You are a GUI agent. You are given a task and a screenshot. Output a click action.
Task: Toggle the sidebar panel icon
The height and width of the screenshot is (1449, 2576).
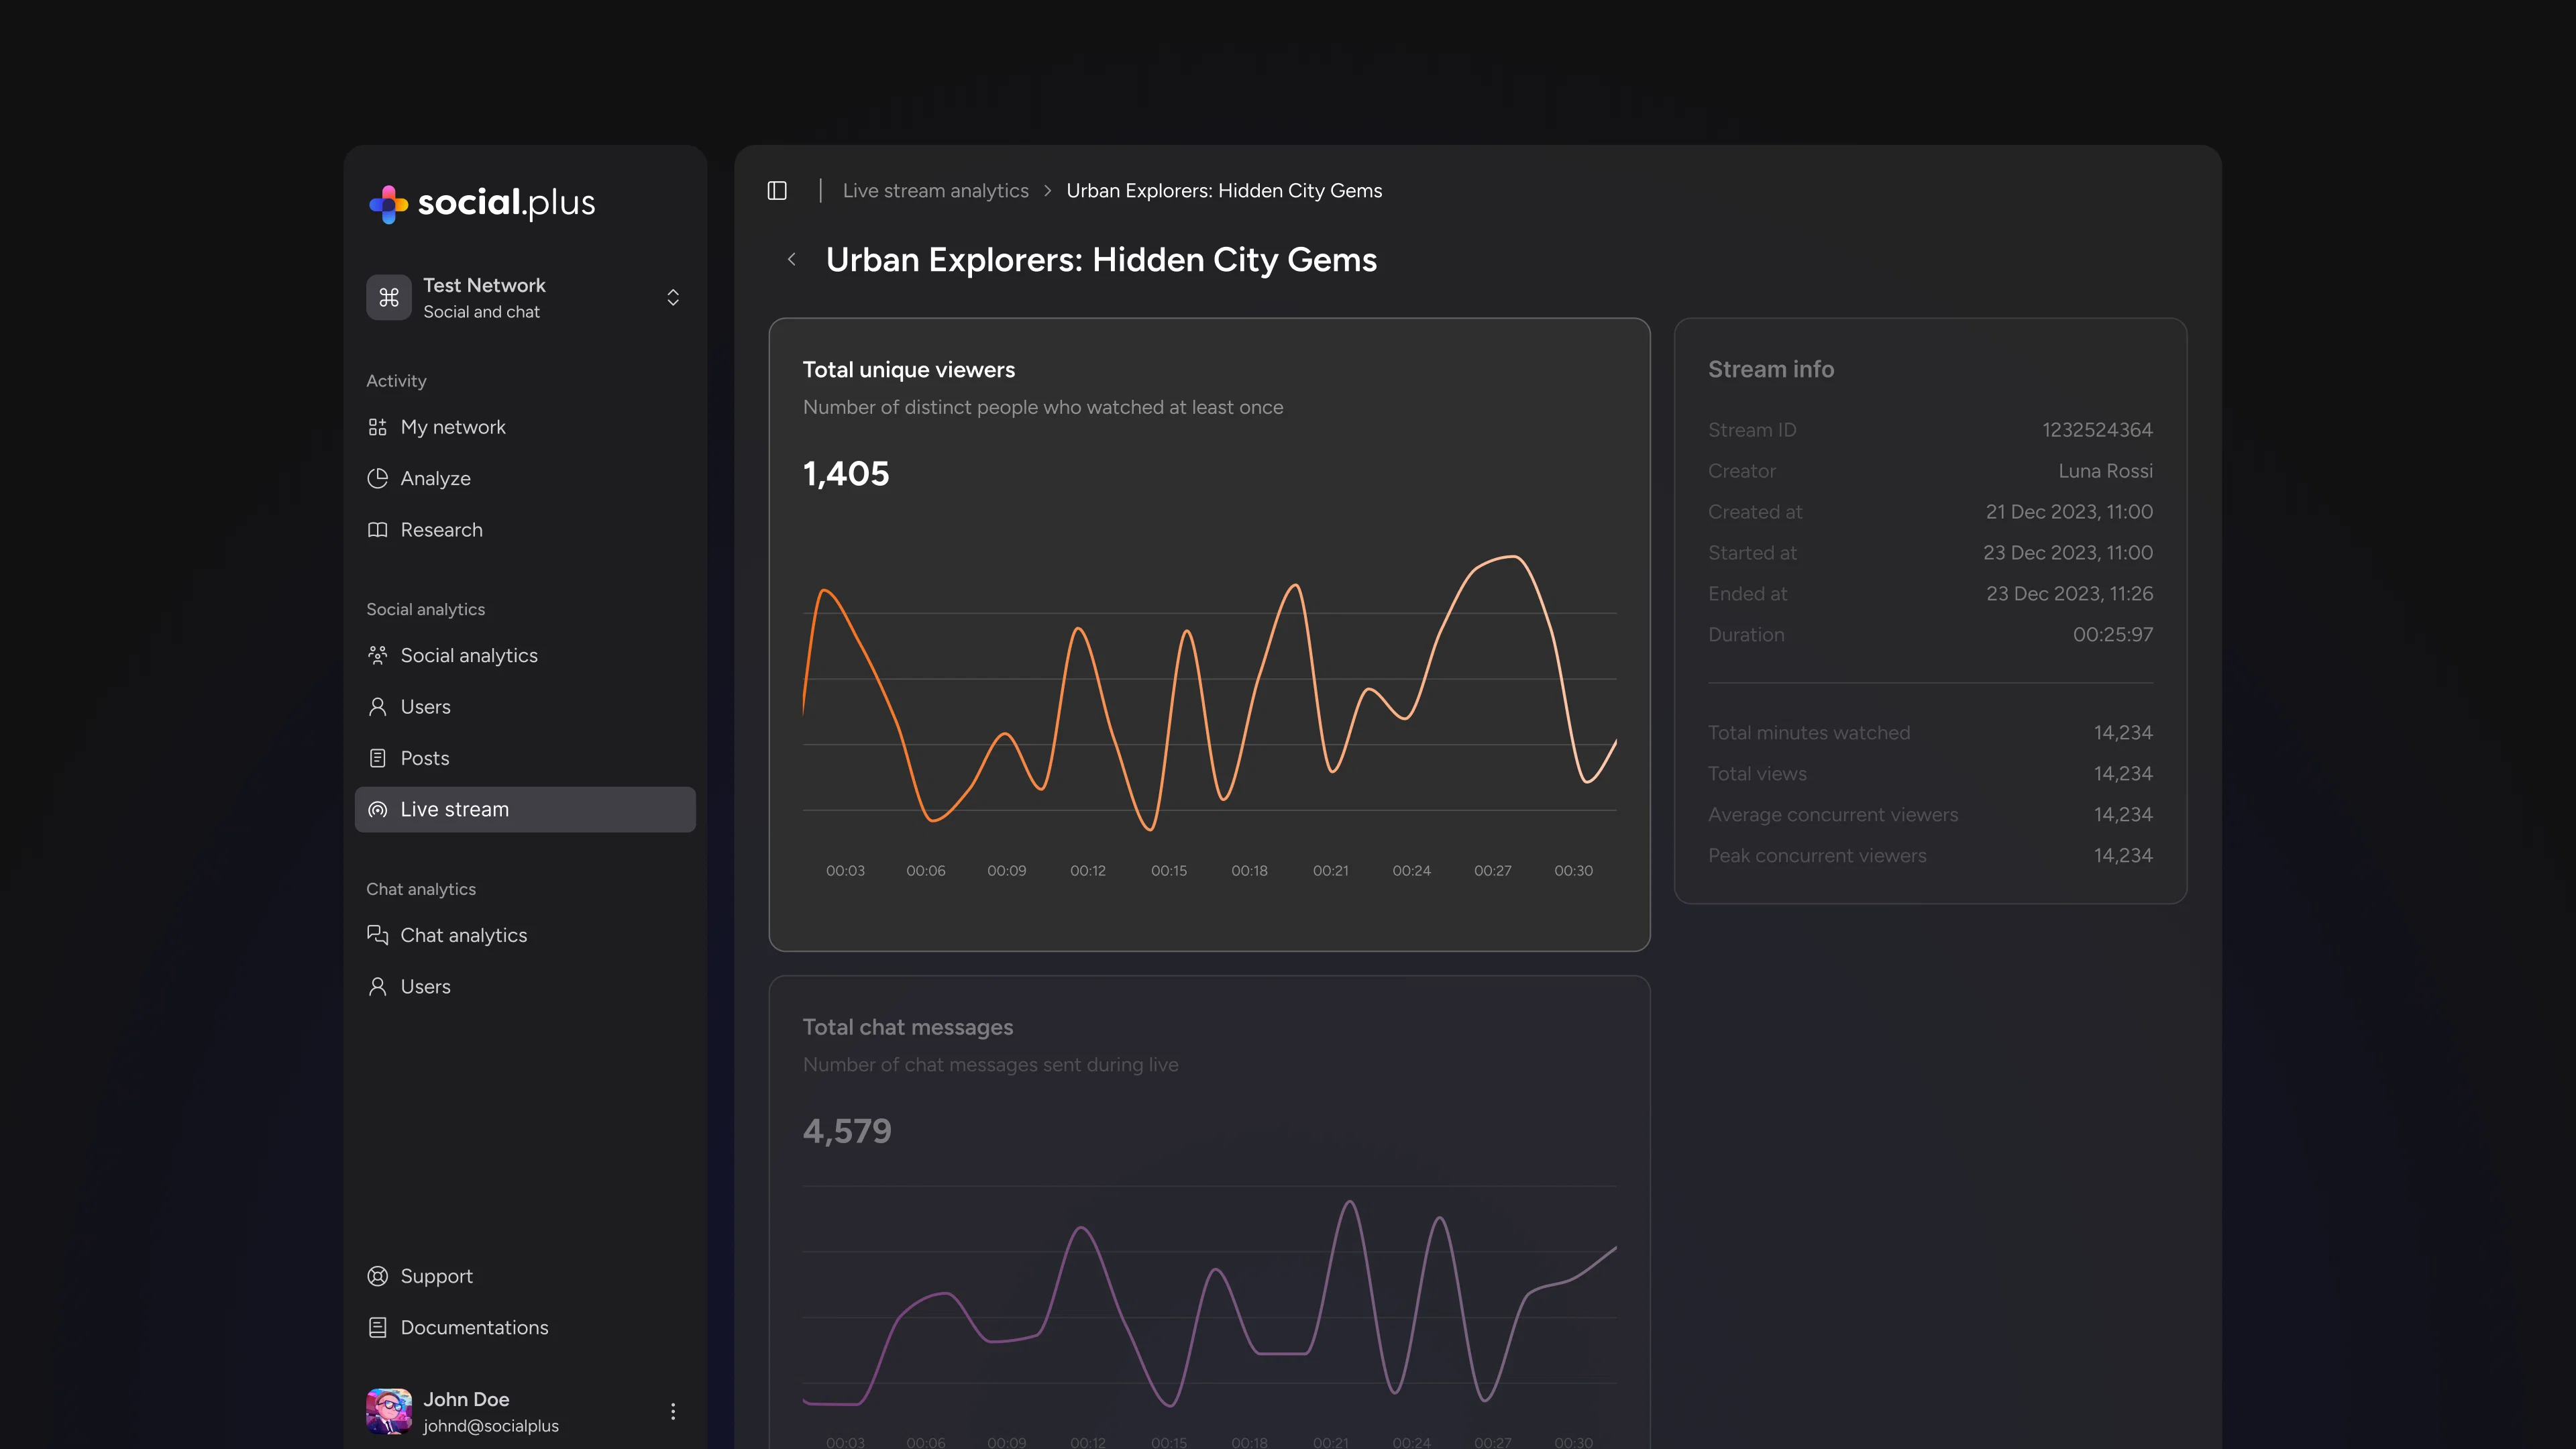777,190
